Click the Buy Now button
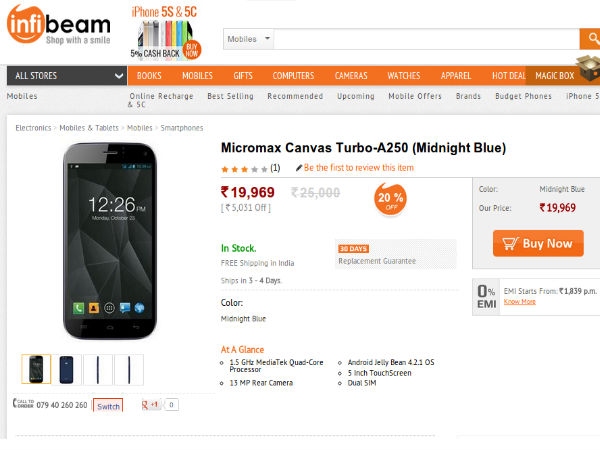Screen dimensions: 600x450 click(x=538, y=243)
